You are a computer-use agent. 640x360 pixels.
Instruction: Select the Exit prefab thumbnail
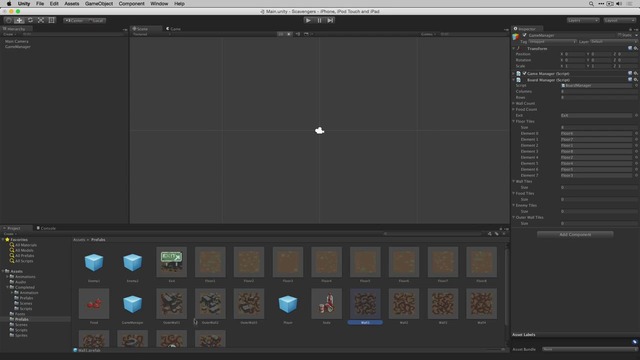tap(171, 262)
